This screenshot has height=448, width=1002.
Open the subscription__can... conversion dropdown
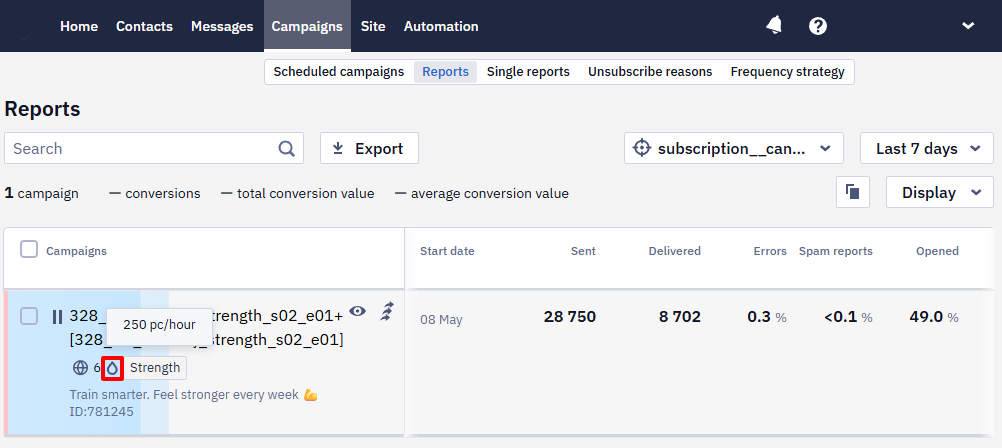point(734,148)
